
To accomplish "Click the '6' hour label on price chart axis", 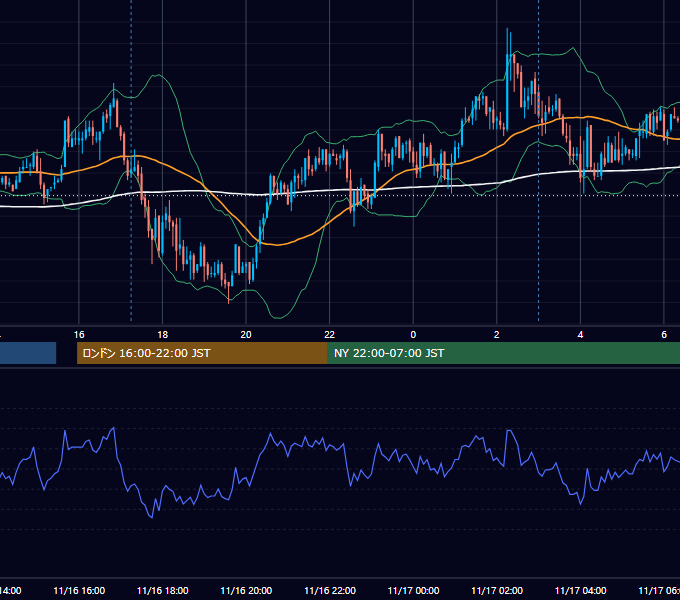I will [x=664, y=335].
